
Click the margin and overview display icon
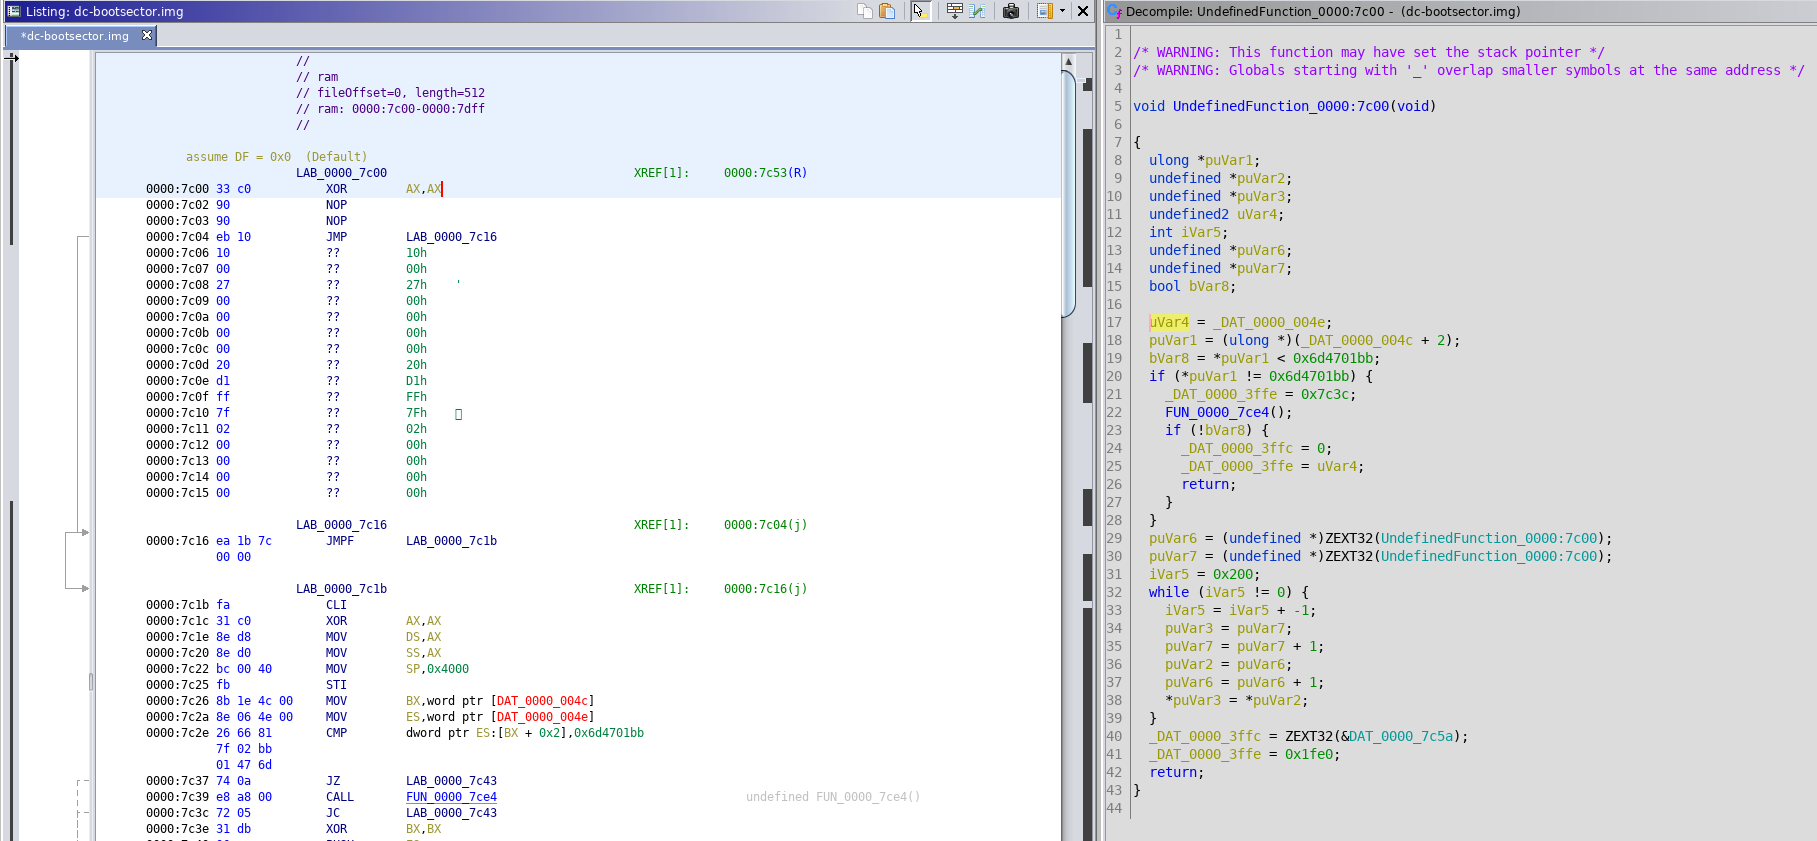tap(1044, 11)
